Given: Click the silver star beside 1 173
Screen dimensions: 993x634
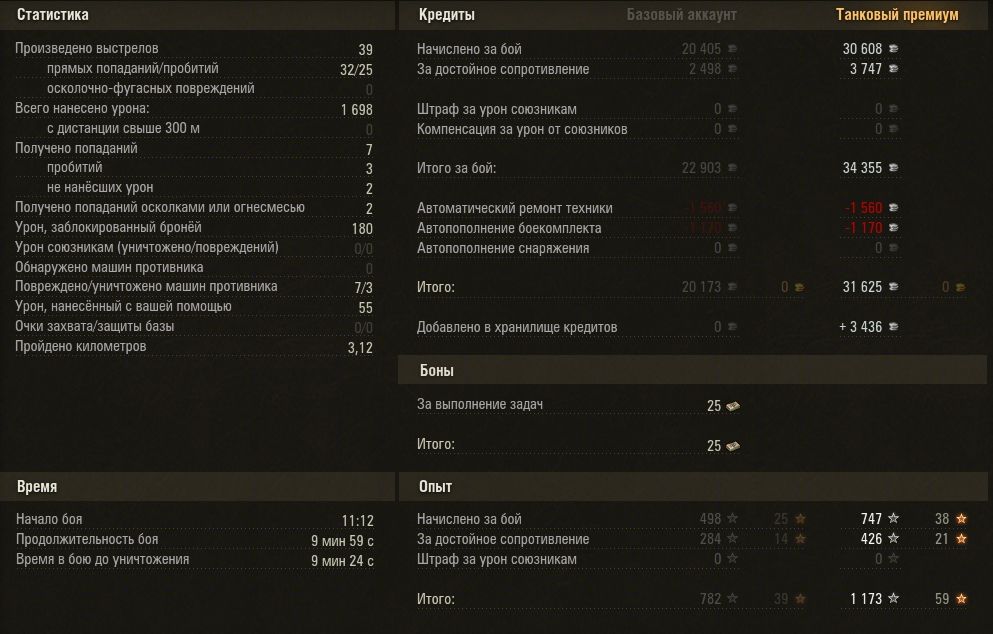Looking at the screenshot, I should coord(893,599).
